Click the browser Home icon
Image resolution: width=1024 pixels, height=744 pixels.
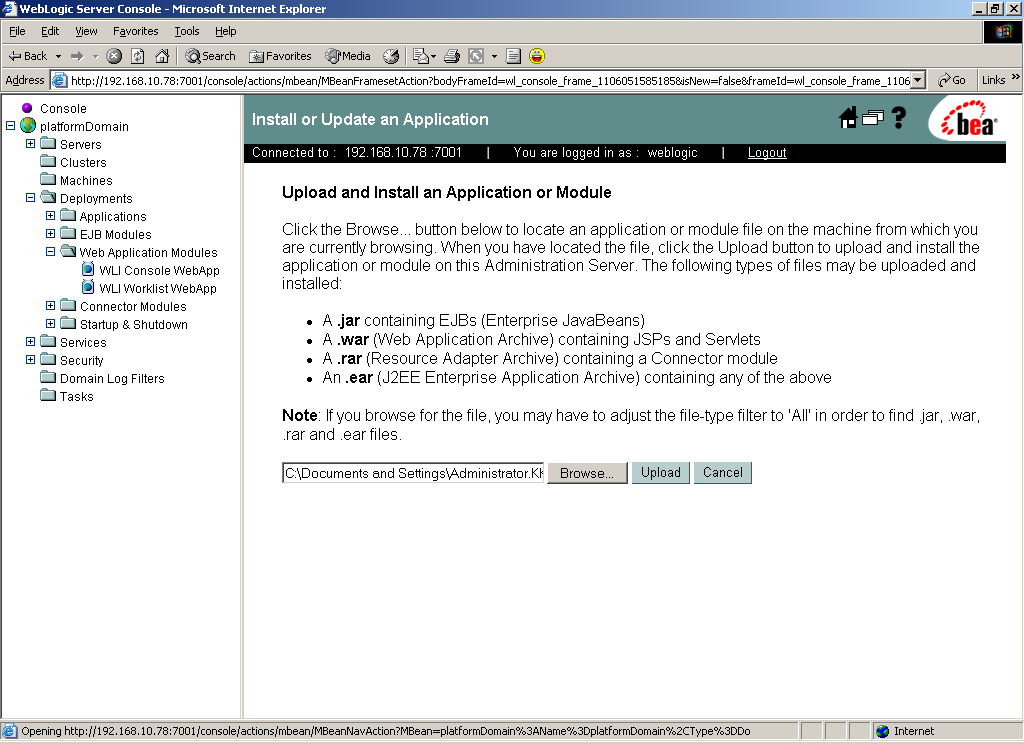tap(162, 56)
